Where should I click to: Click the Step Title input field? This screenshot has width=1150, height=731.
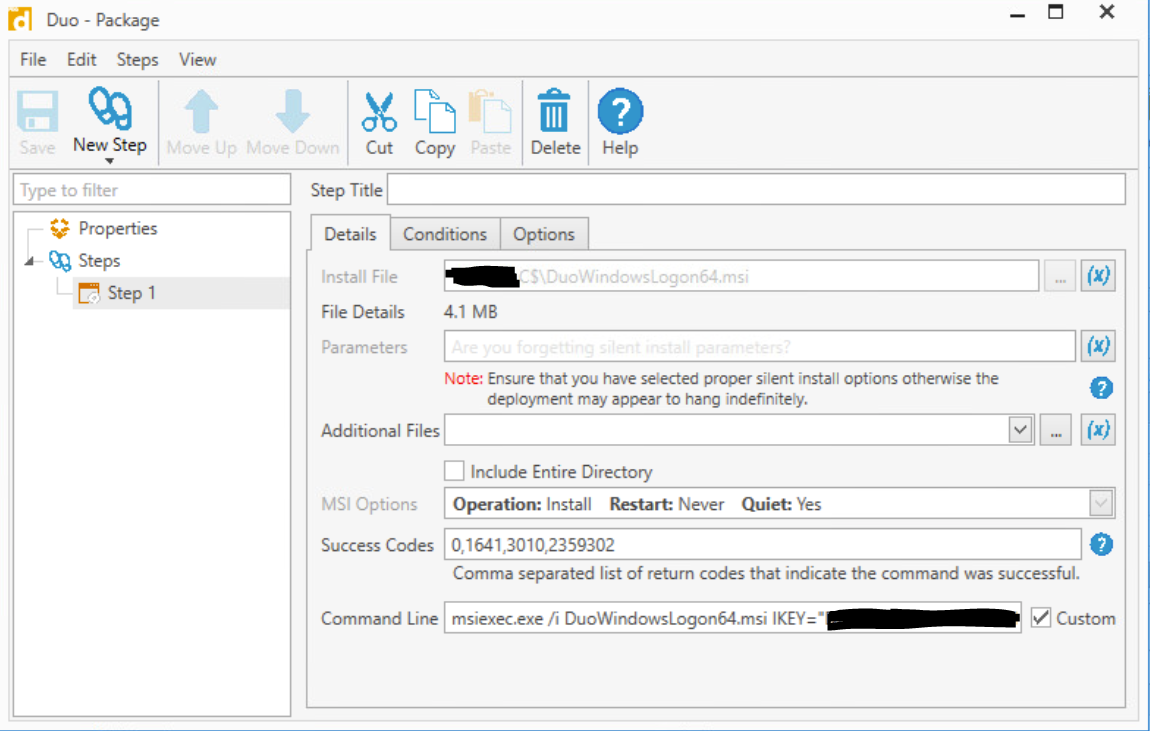(755, 190)
